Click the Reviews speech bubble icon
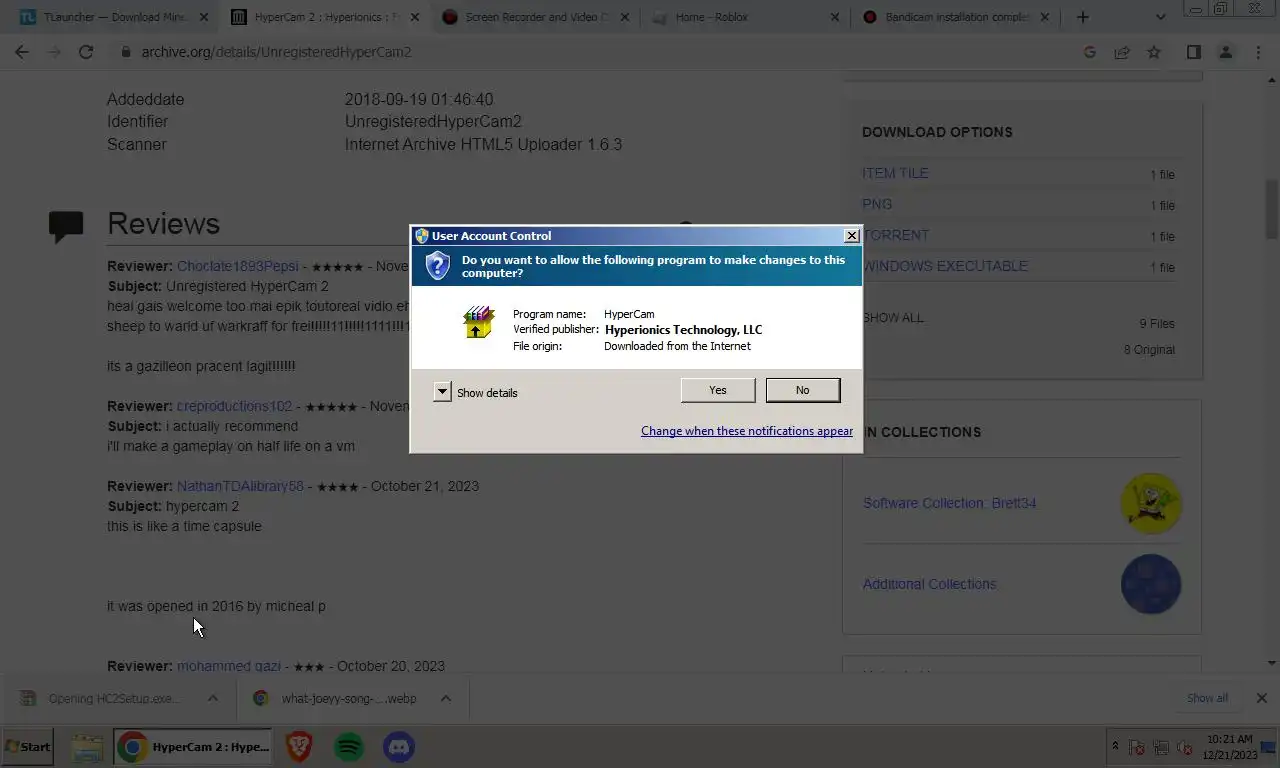This screenshot has height=768, width=1280. point(66,226)
